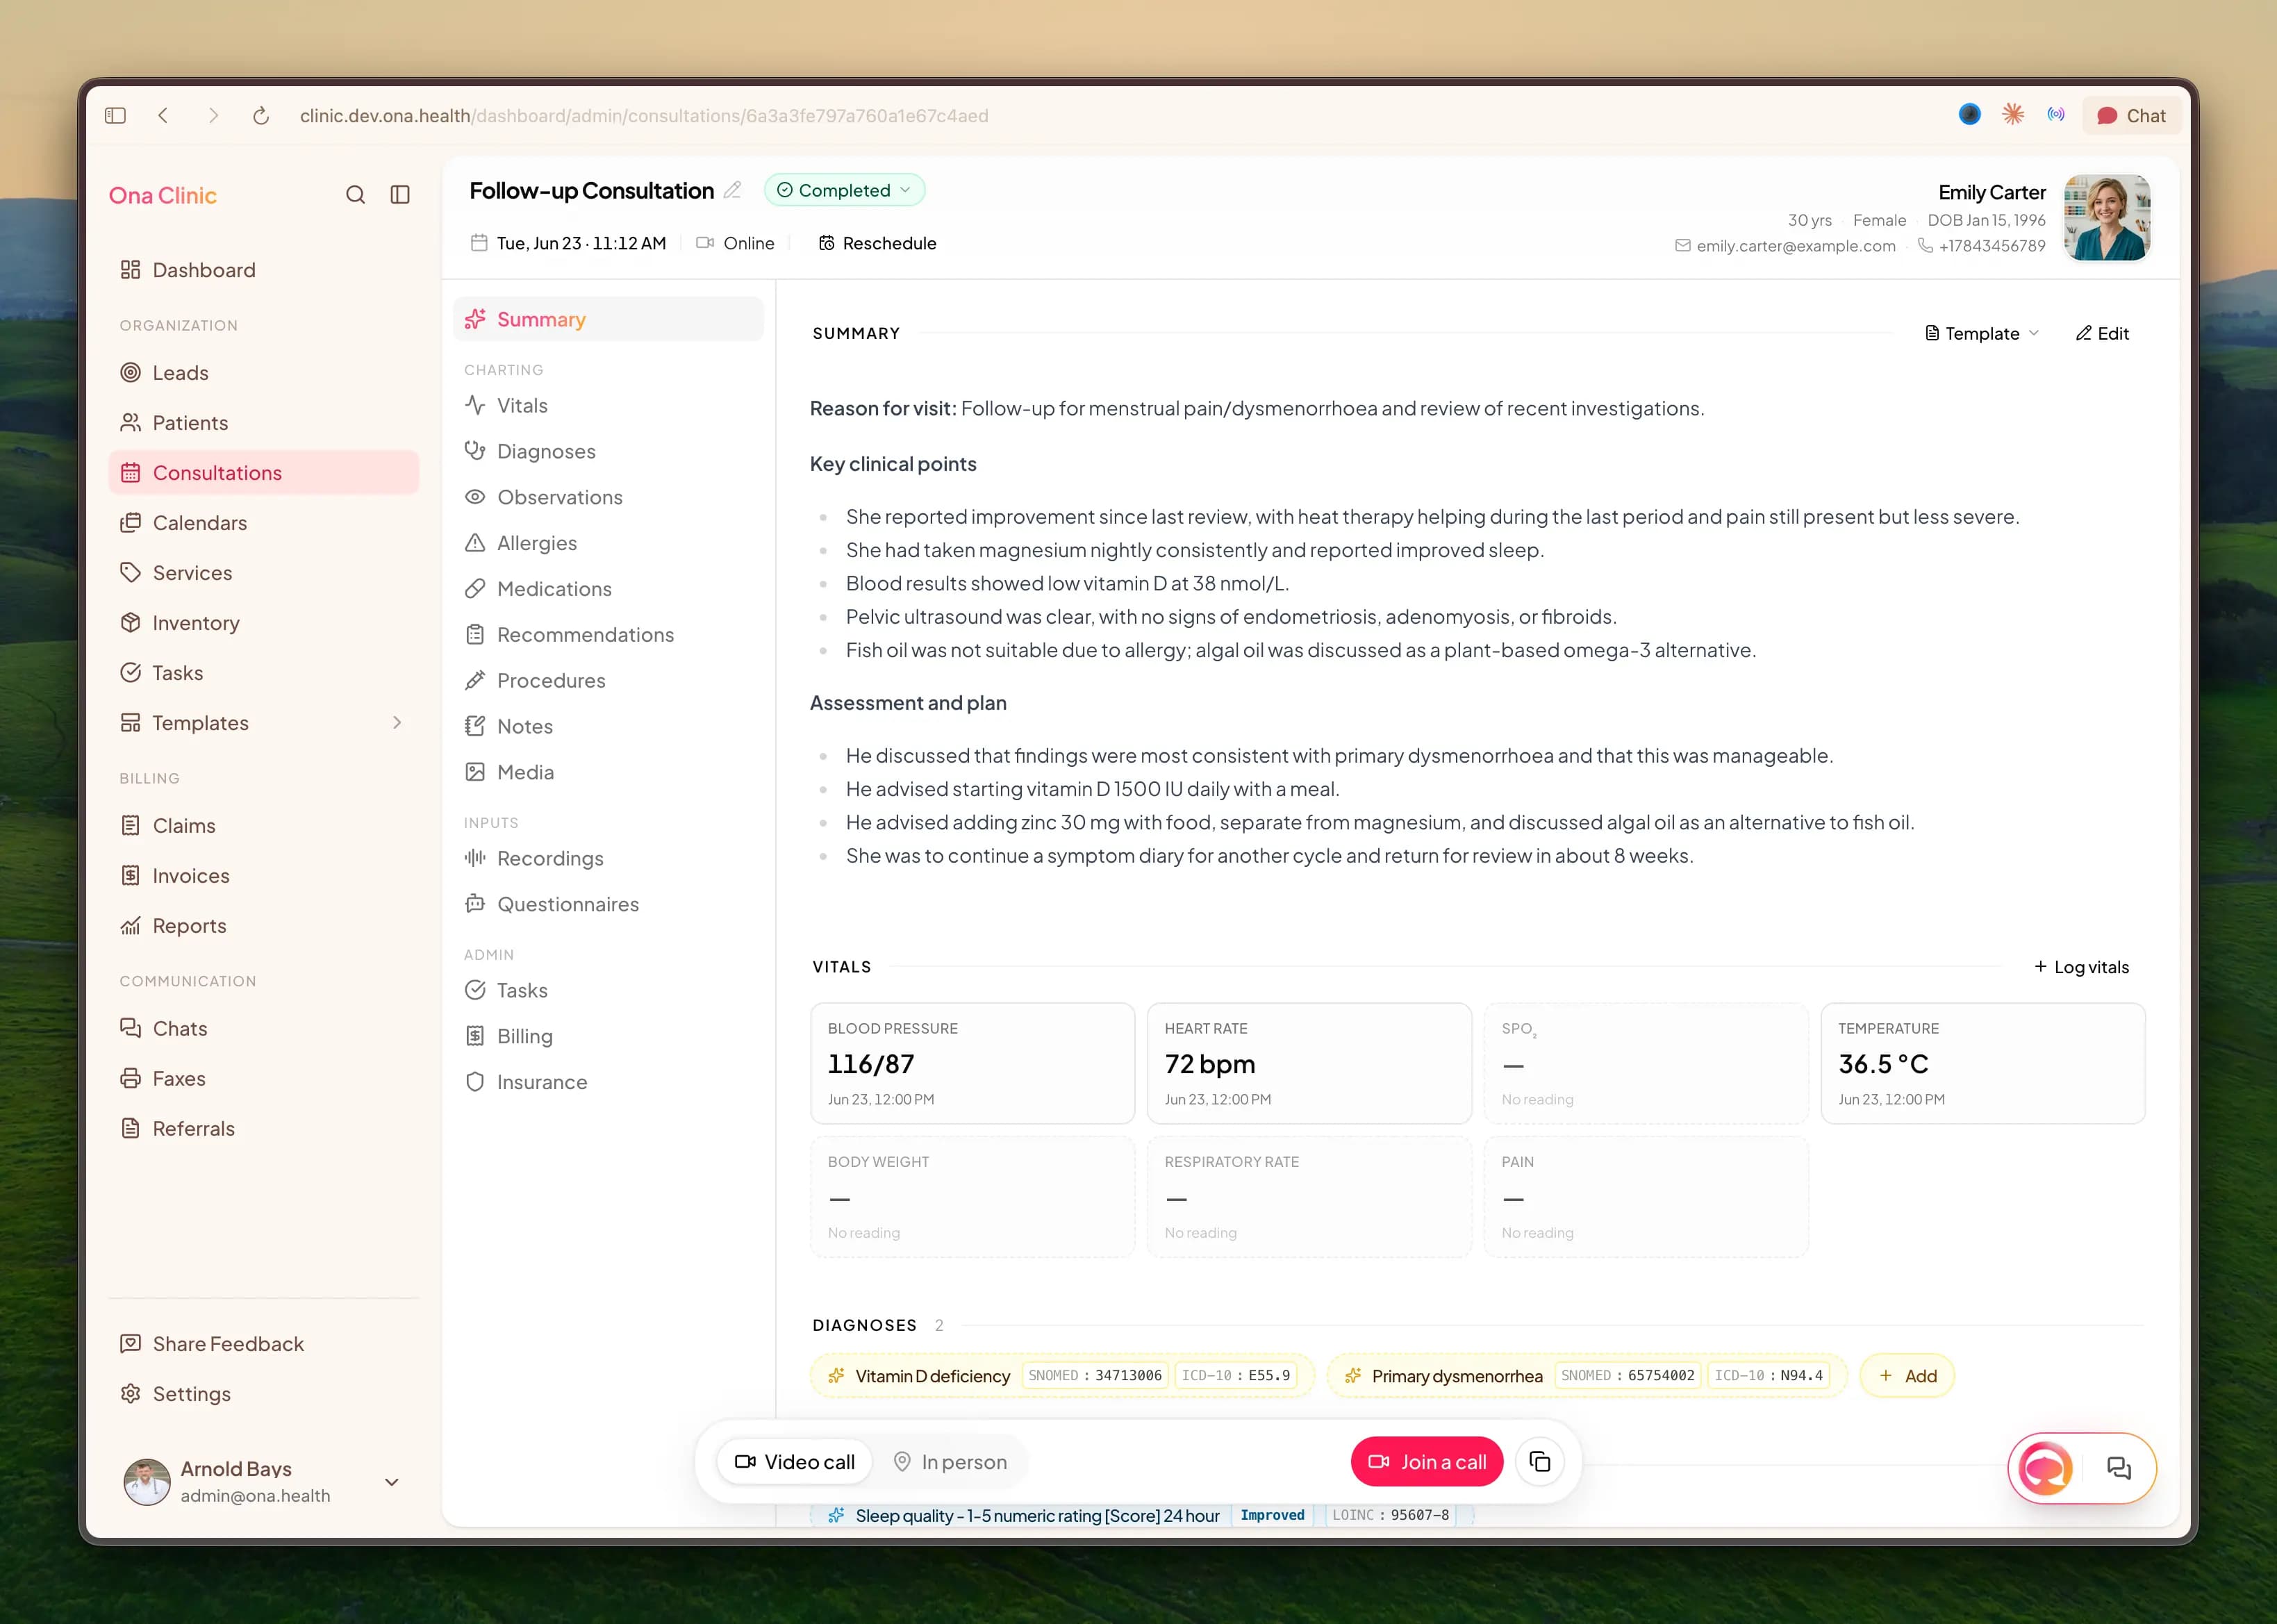Open Recordings under Inputs
This screenshot has height=1624, width=2277.
click(608, 859)
